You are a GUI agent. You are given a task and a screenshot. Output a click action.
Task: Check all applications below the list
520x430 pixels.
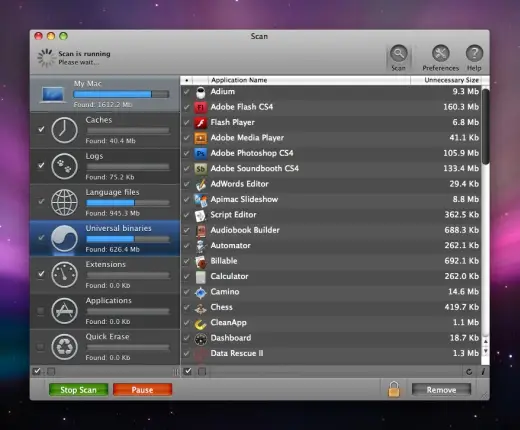188,371
